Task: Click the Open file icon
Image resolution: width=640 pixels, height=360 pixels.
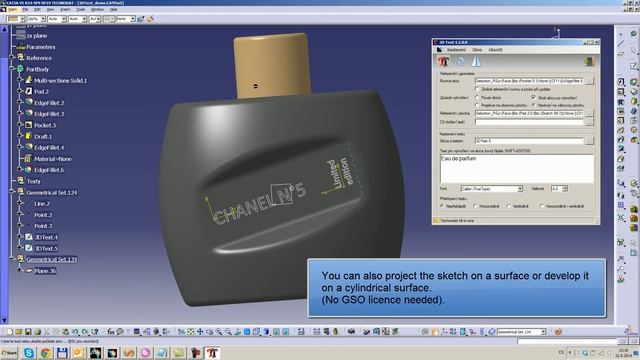Action: coord(19,332)
